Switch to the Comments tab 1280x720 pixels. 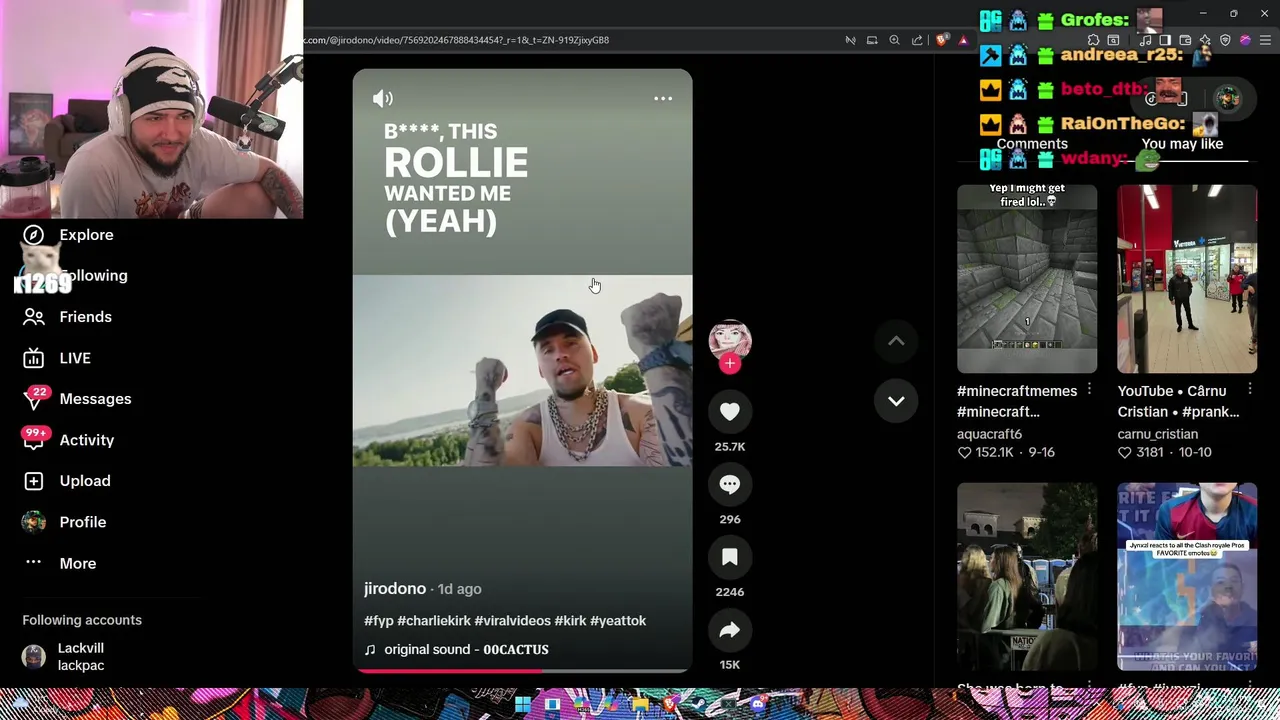tap(1031, 144)
